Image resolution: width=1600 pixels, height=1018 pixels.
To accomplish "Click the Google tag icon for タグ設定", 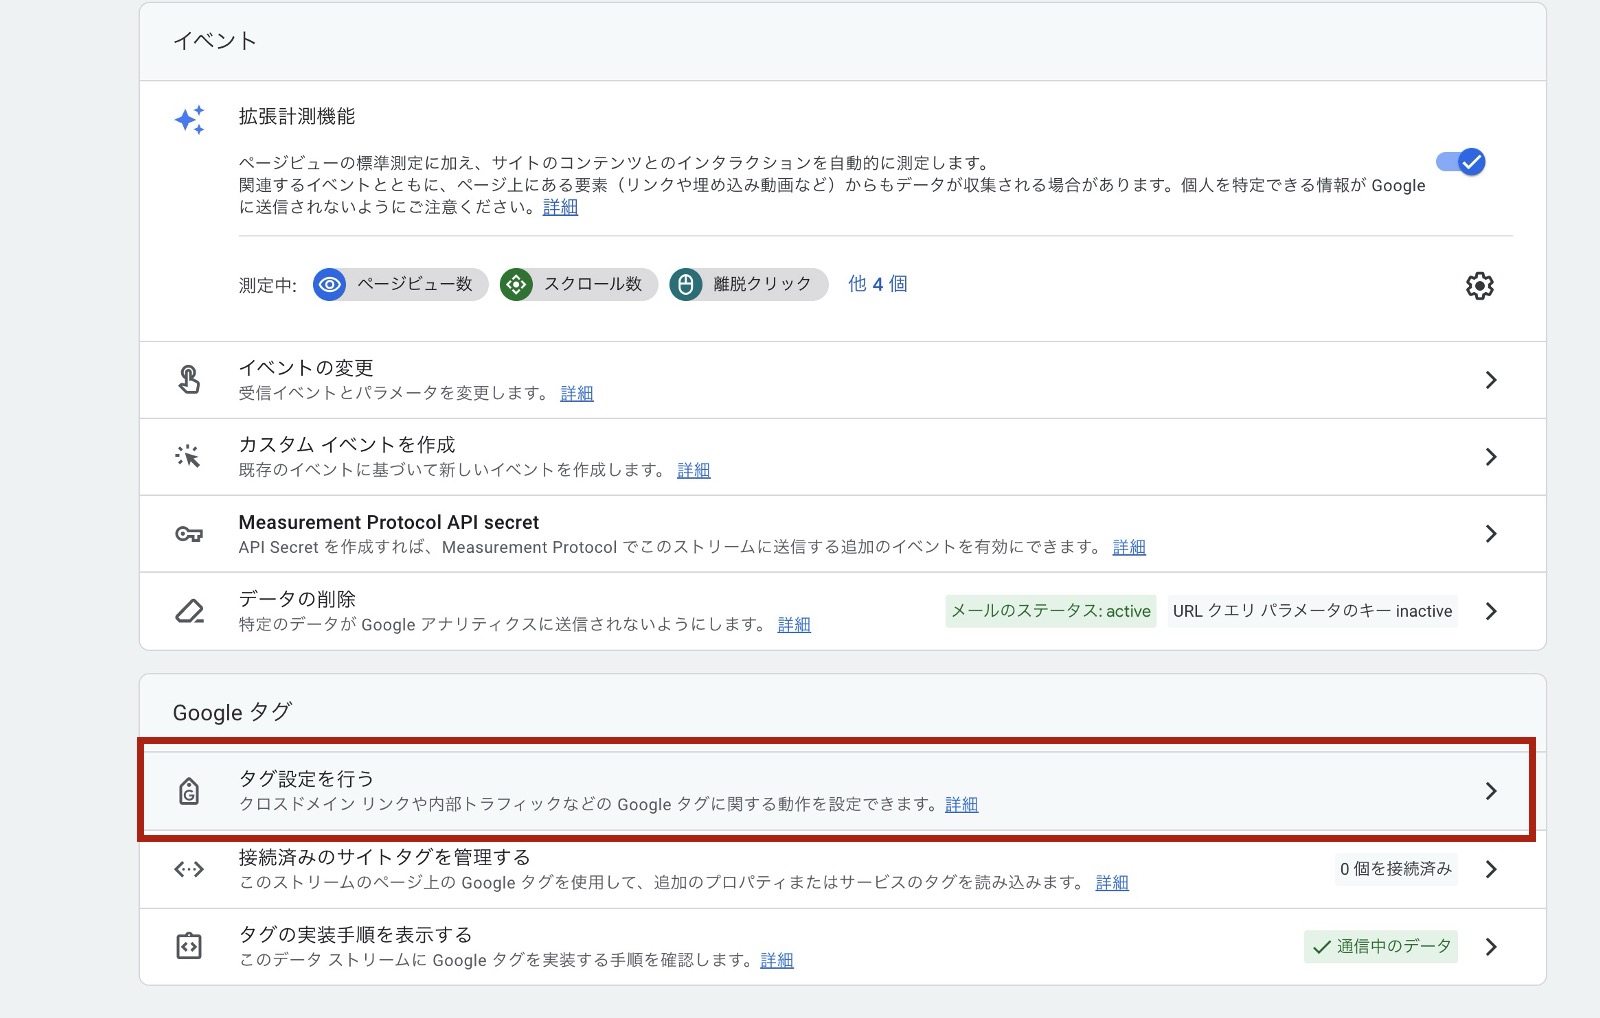I will coord(189,792).
